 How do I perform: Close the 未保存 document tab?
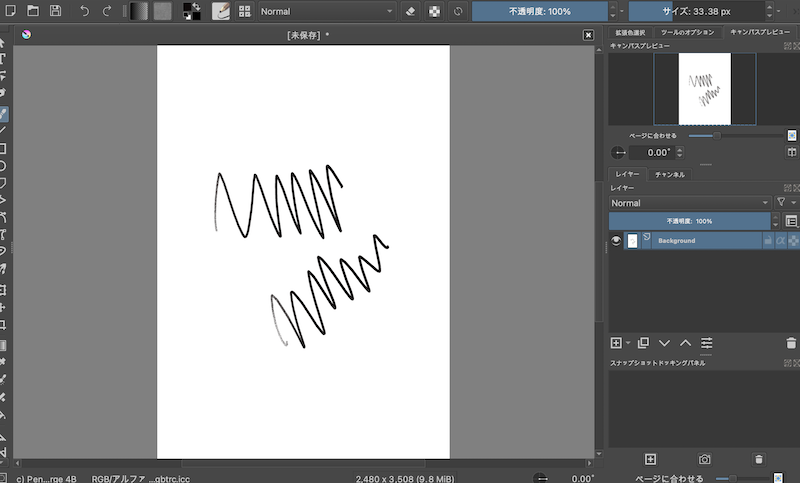588,34
